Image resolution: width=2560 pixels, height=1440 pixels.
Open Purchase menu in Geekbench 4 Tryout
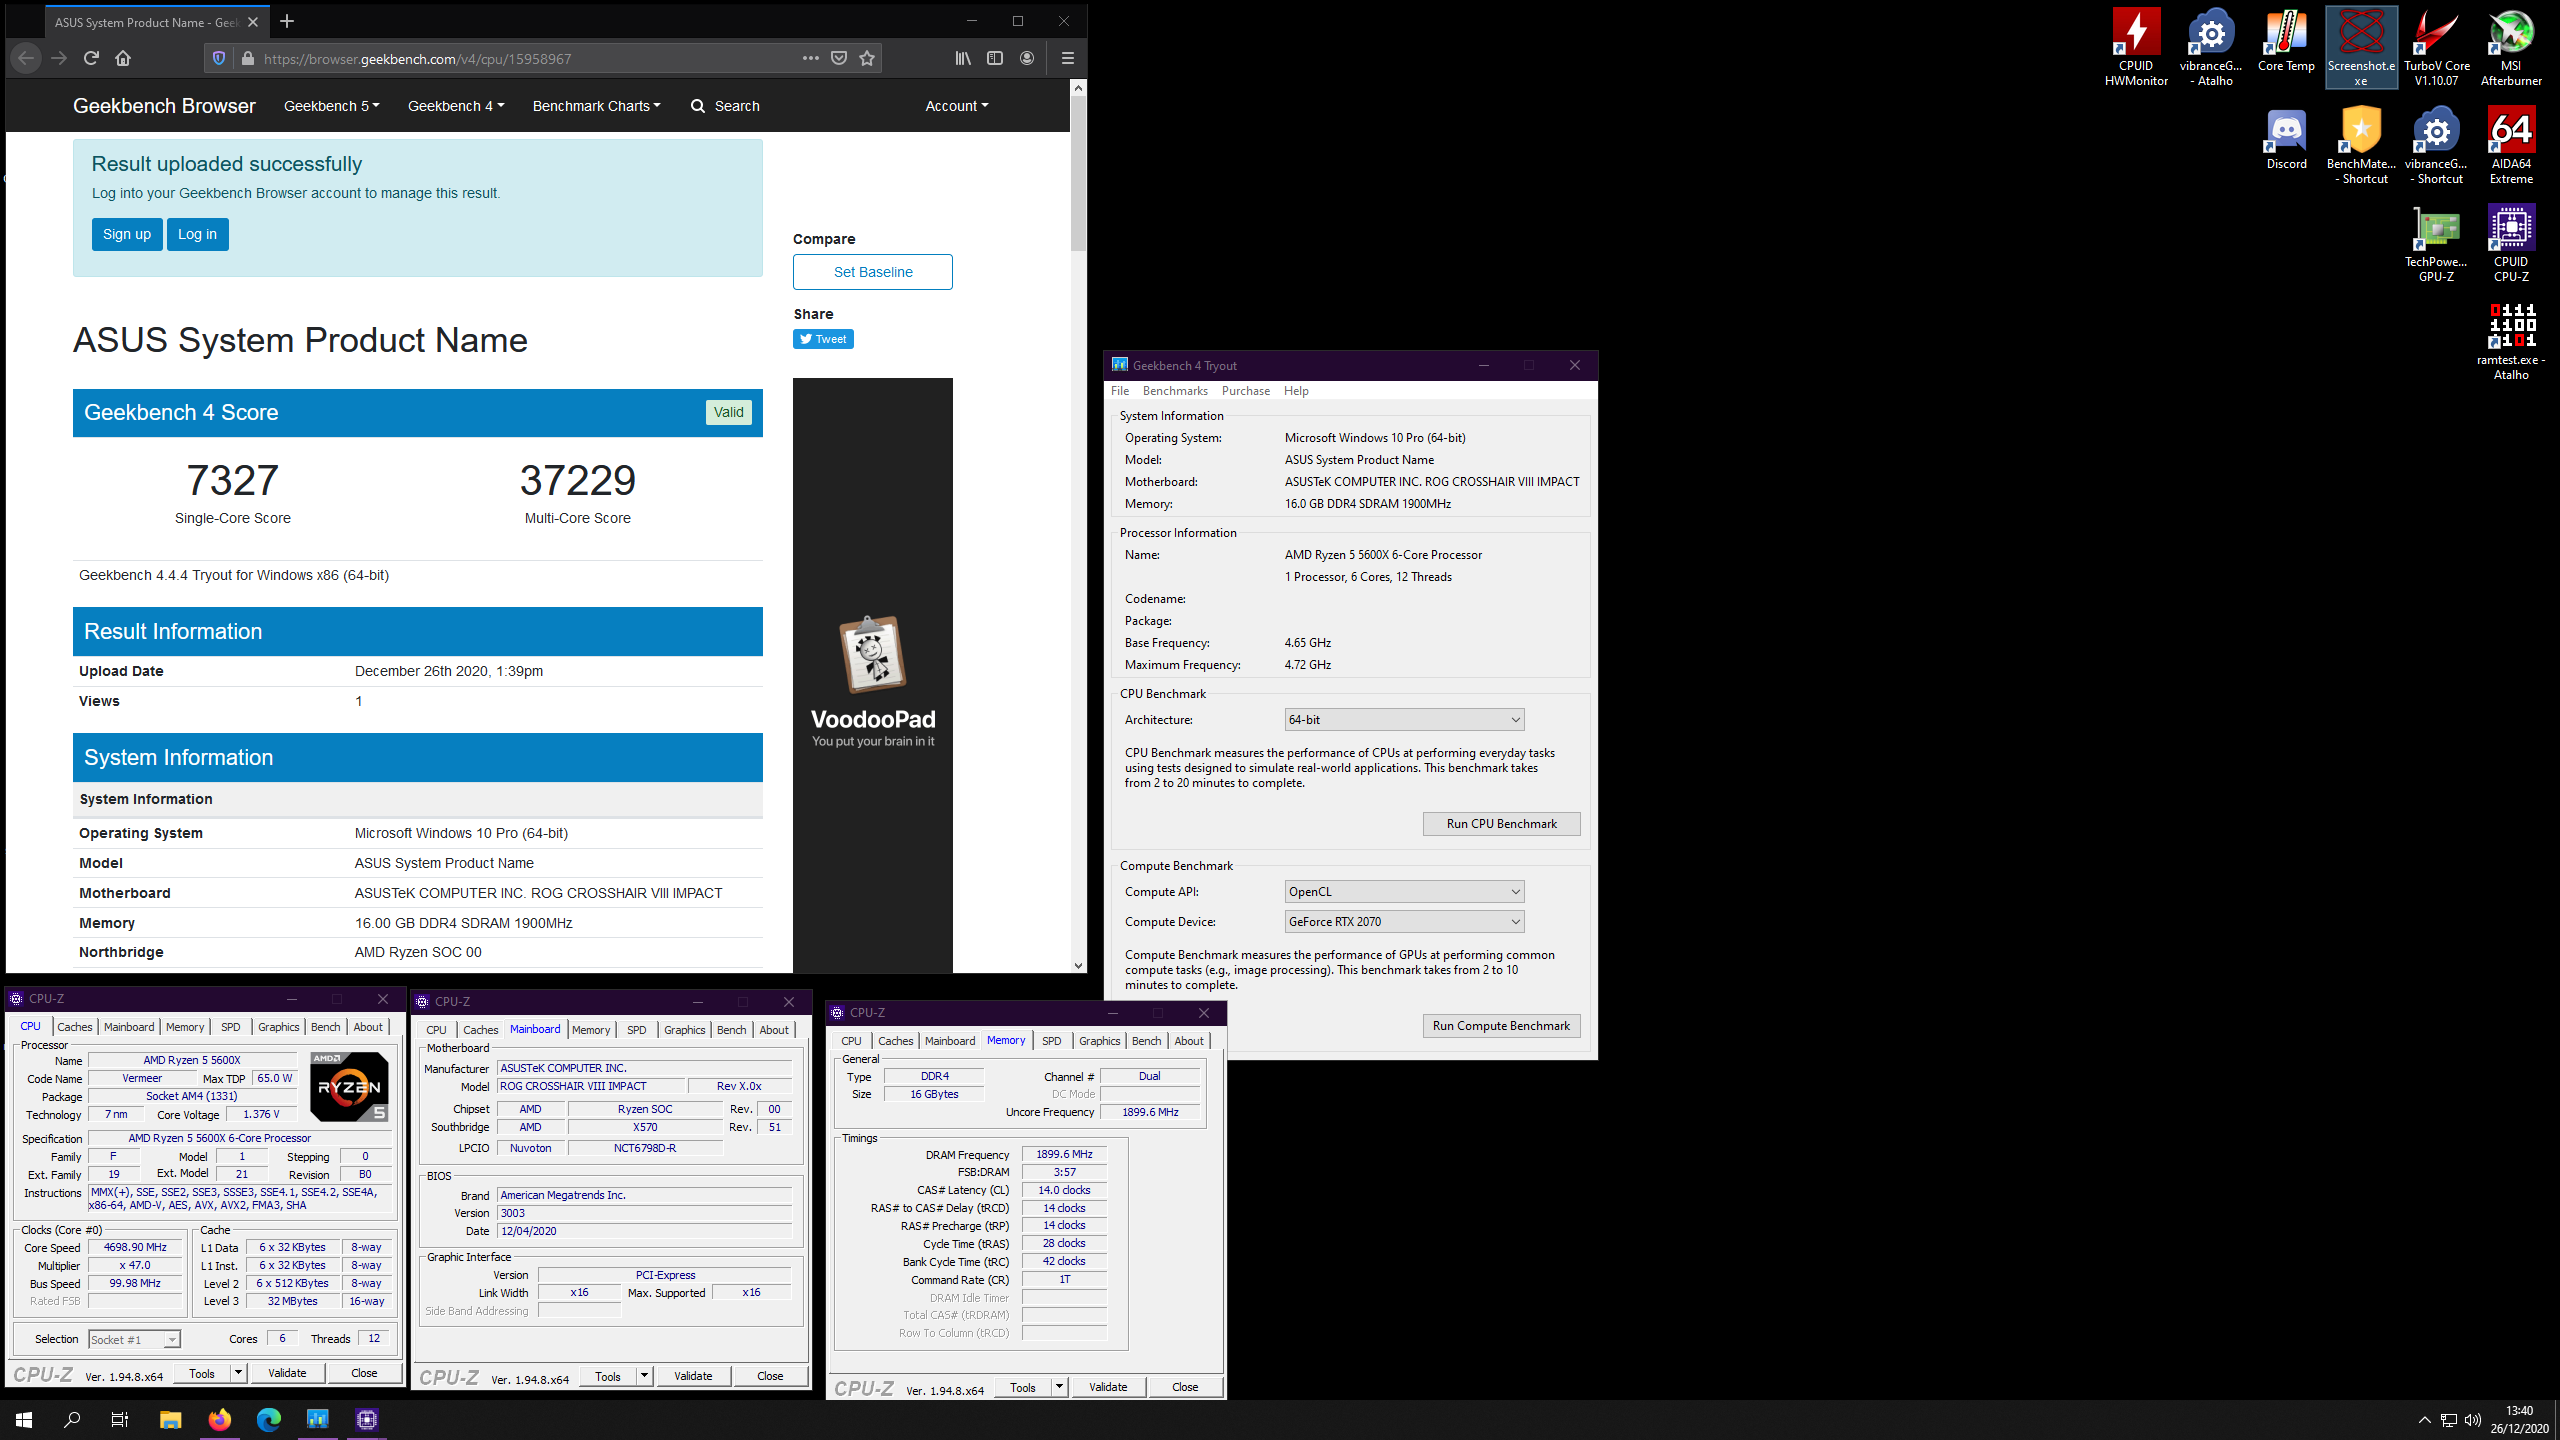[x=1245, y=391]
